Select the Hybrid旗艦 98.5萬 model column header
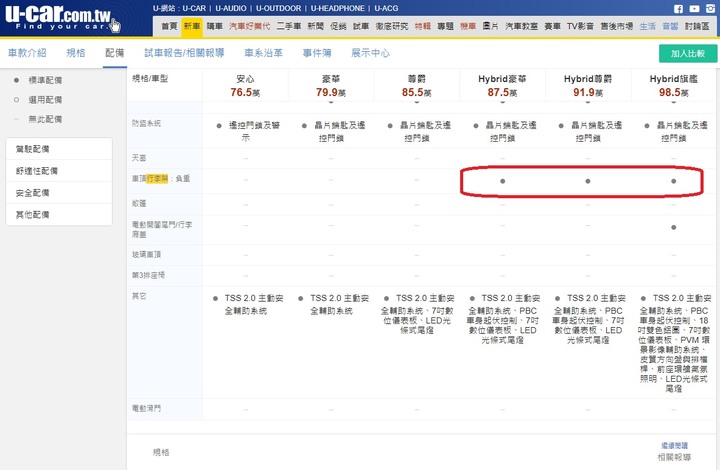This screenshot has height=470, width=720. 674,86
